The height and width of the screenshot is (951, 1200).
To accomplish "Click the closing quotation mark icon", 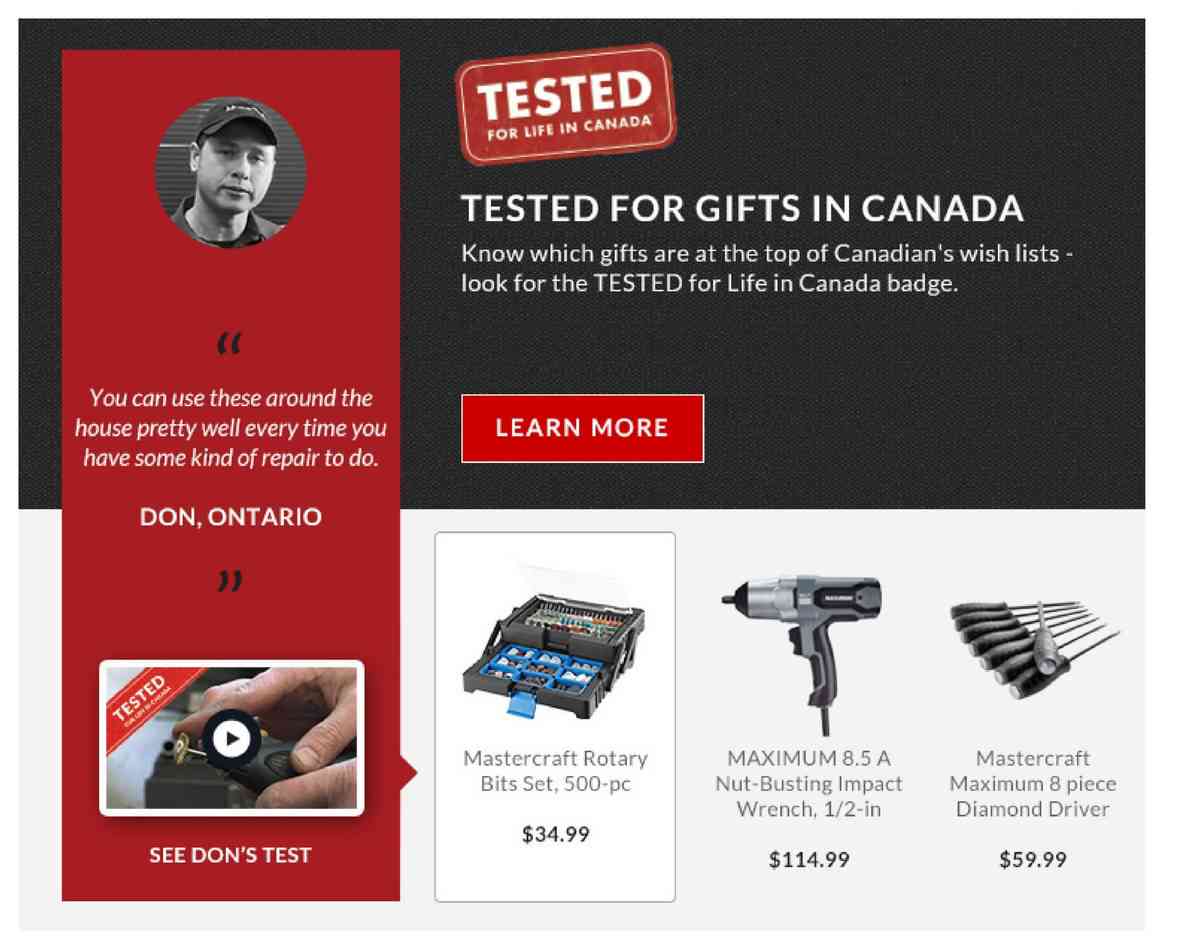I will tap(229, 580).
